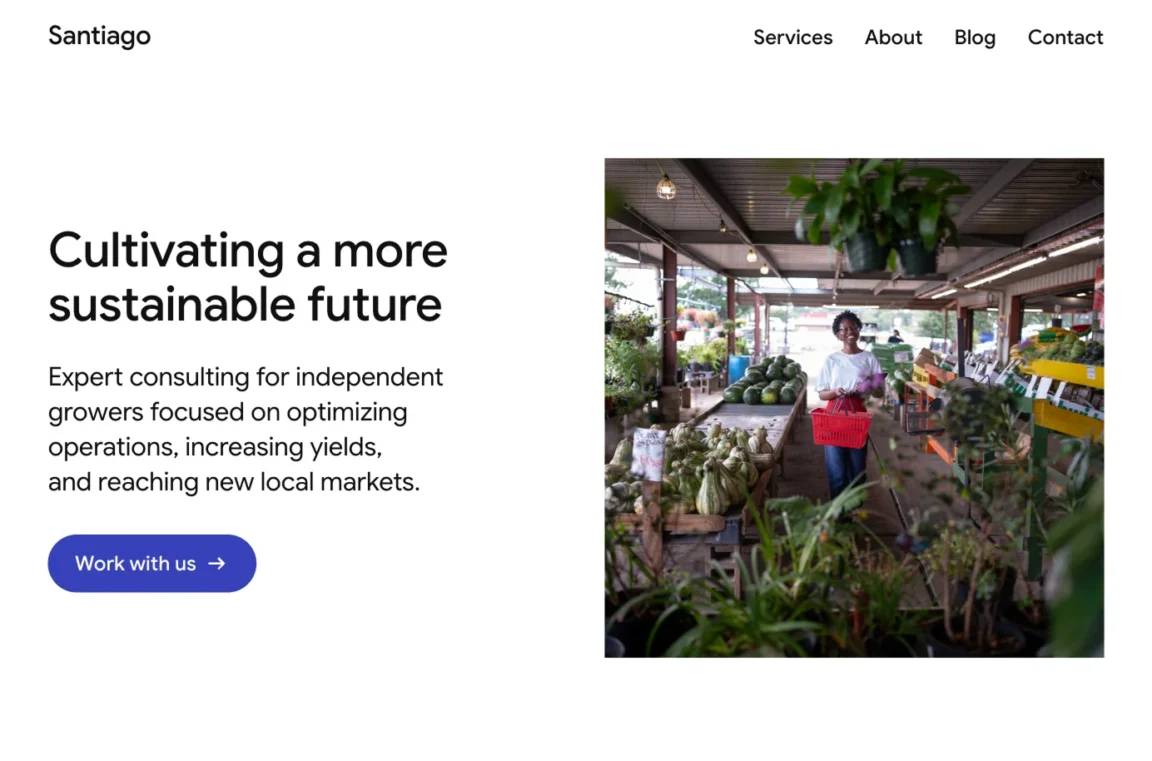
Task: Click the hanging light bulb in photo
Action: tap(666, 187)
